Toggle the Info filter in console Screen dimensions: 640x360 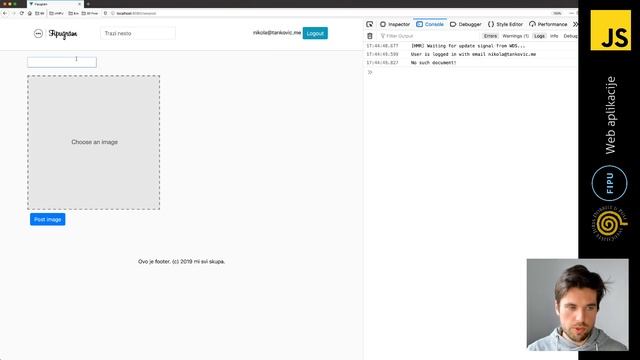(554, 36)
